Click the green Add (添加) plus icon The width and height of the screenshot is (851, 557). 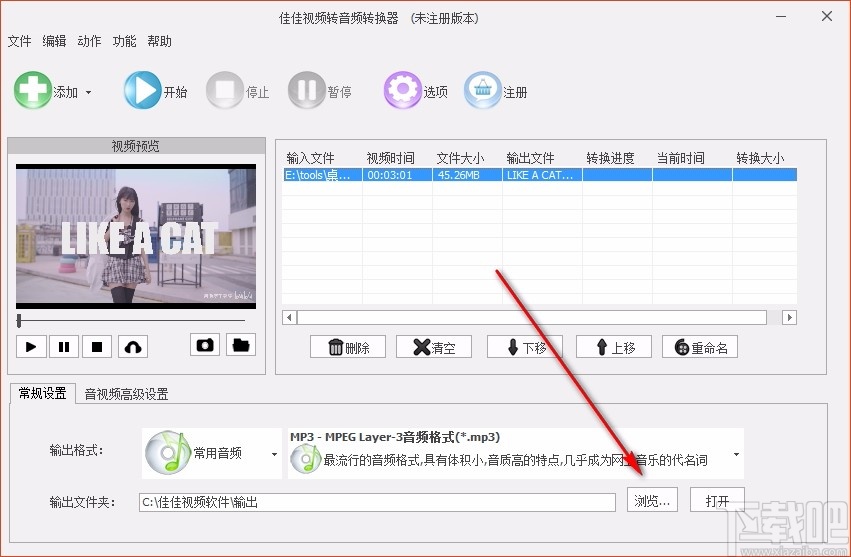coord(33,90)
